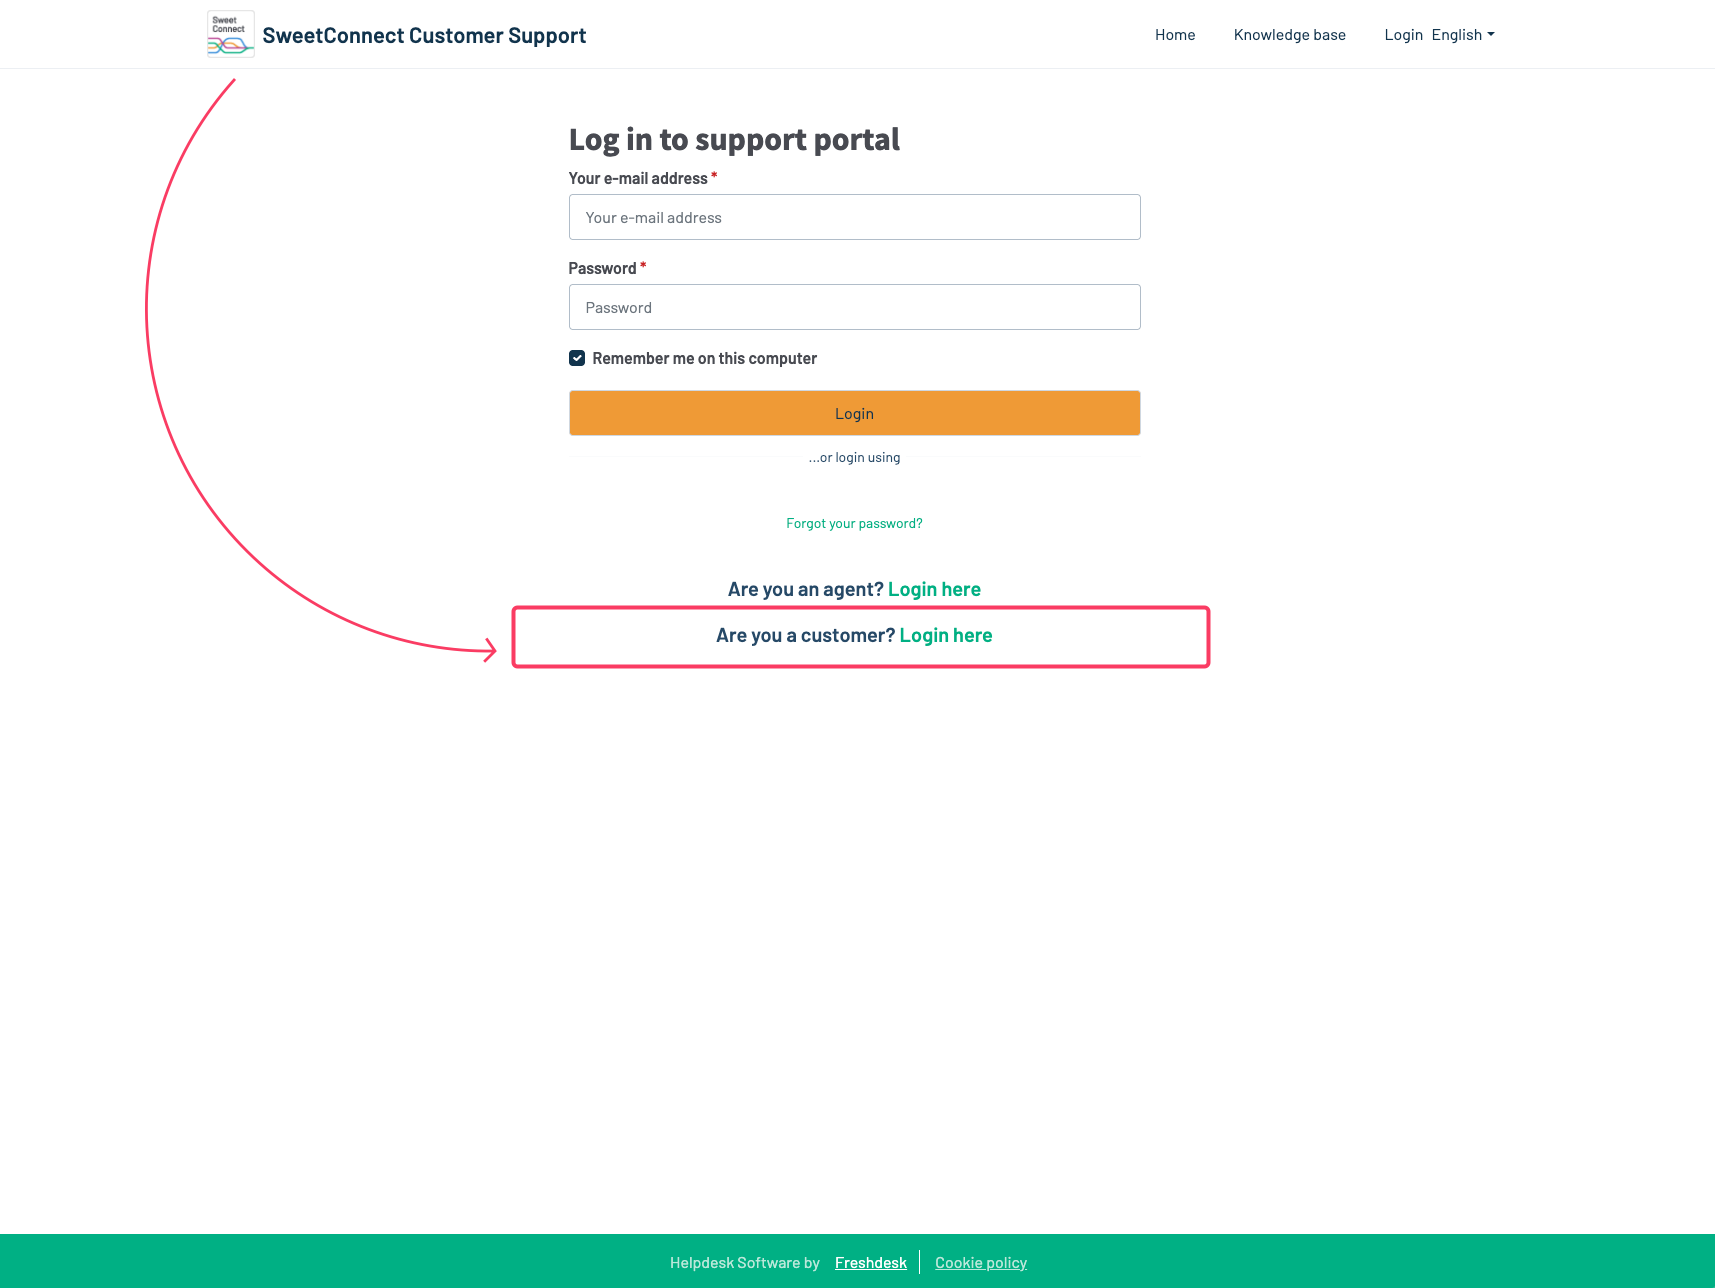Open the Forgot your password link

coord(854,523)
